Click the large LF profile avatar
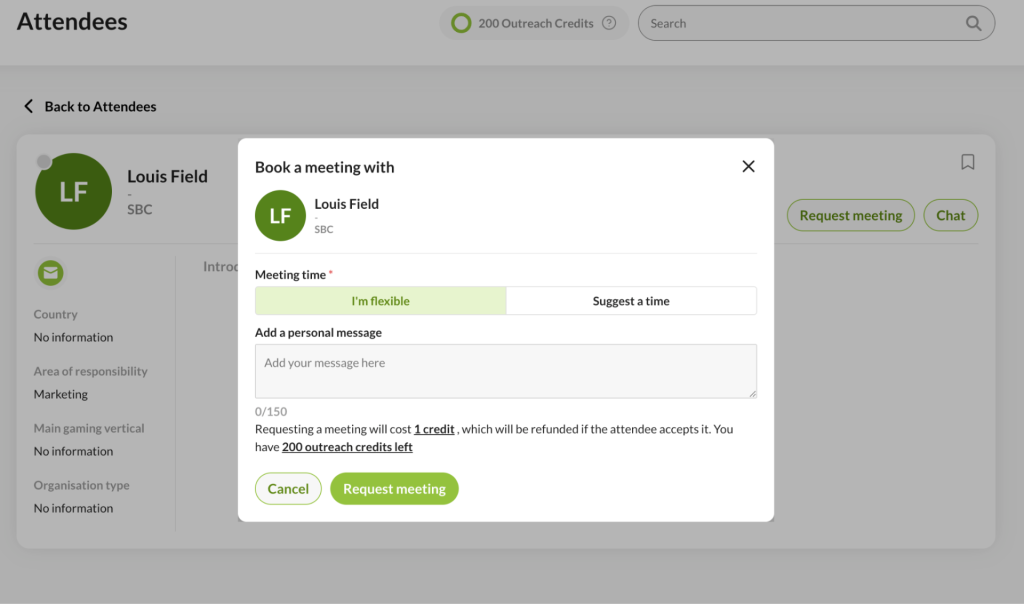1024x604 pixels. coord(73,191)
